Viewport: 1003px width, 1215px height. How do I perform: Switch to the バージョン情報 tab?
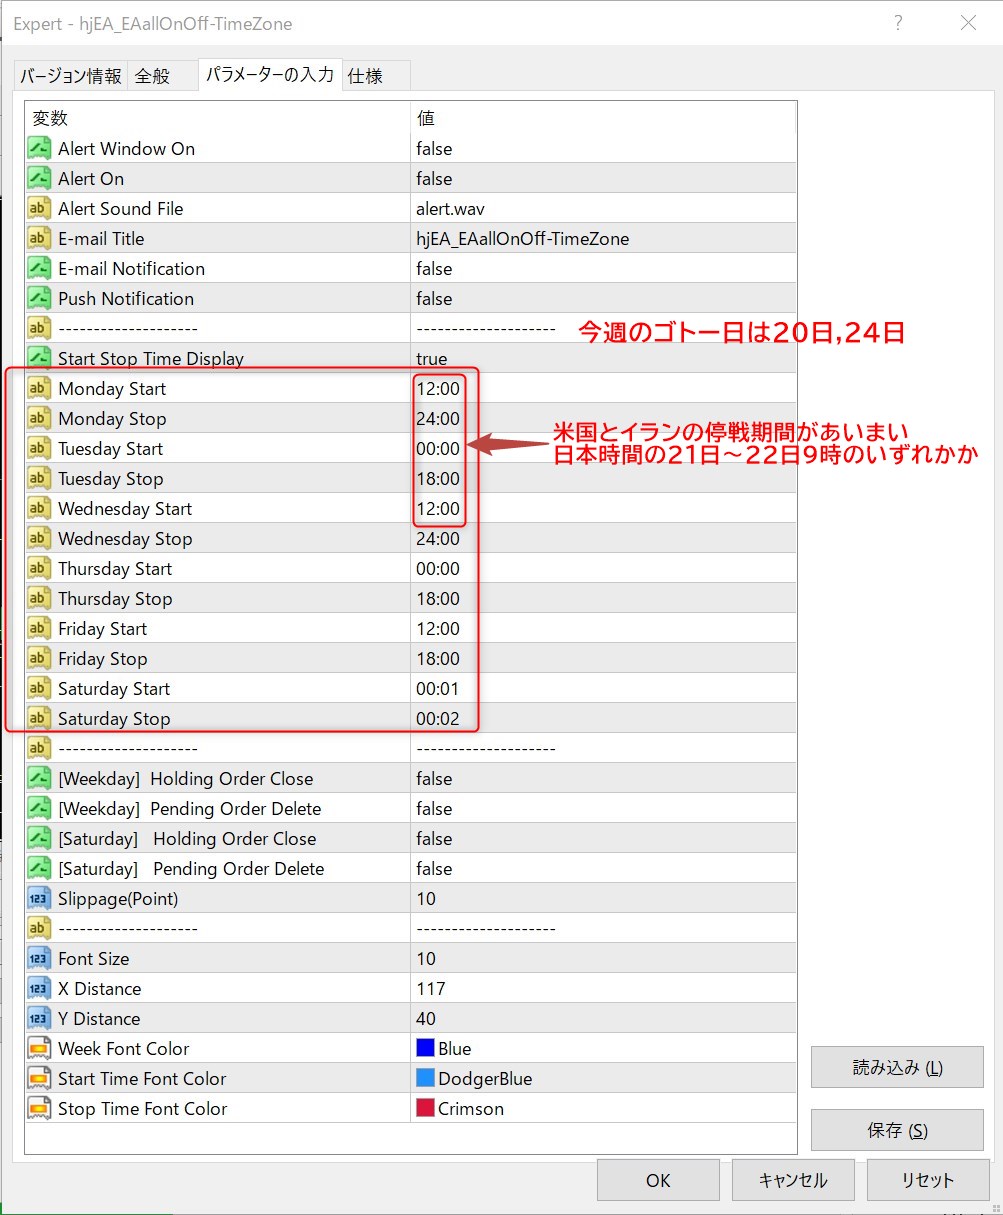point(71,76)
